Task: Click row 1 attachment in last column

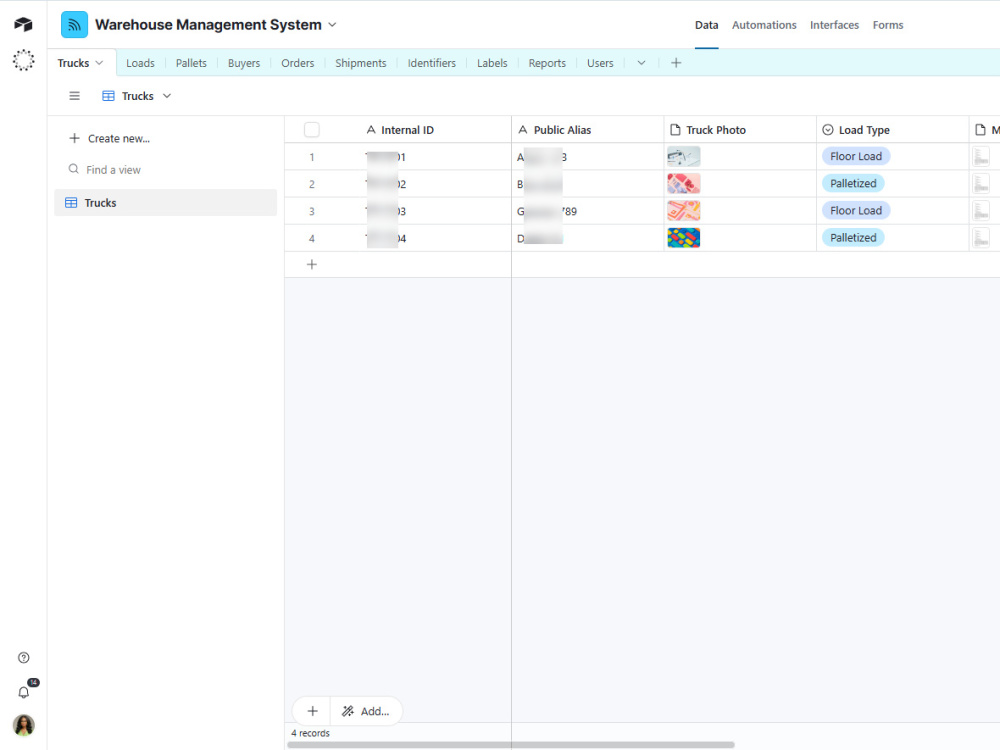Action: pyautogui.click(x=981, y=156)
